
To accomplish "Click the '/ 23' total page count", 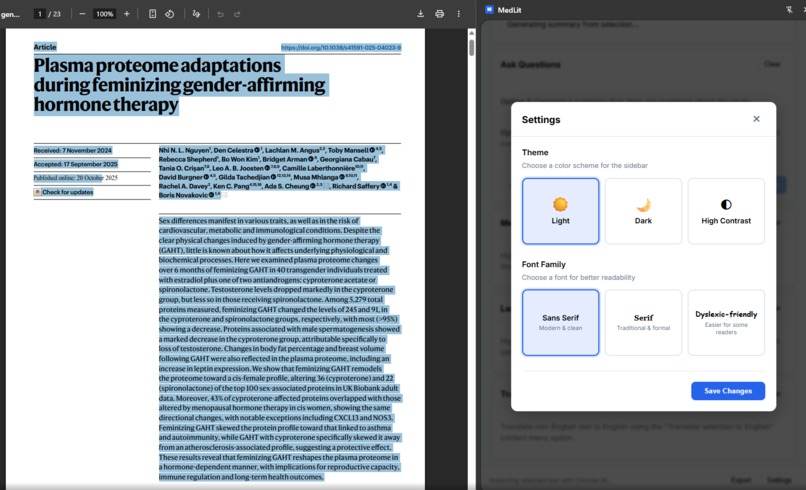I will click(x=54, y=14).
